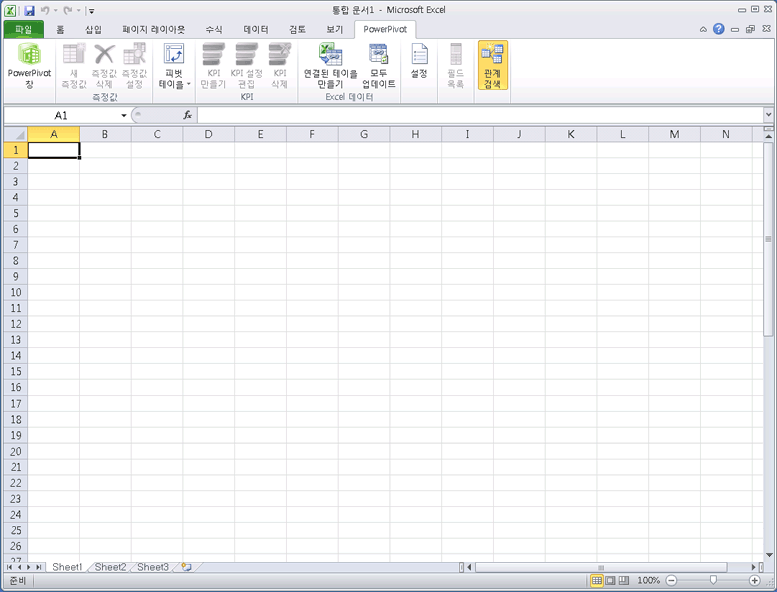Image resolution: width=777 pixels, height=592 pixels.
Task: Open the Excel Help question mark icon
Action: point(719,29)
